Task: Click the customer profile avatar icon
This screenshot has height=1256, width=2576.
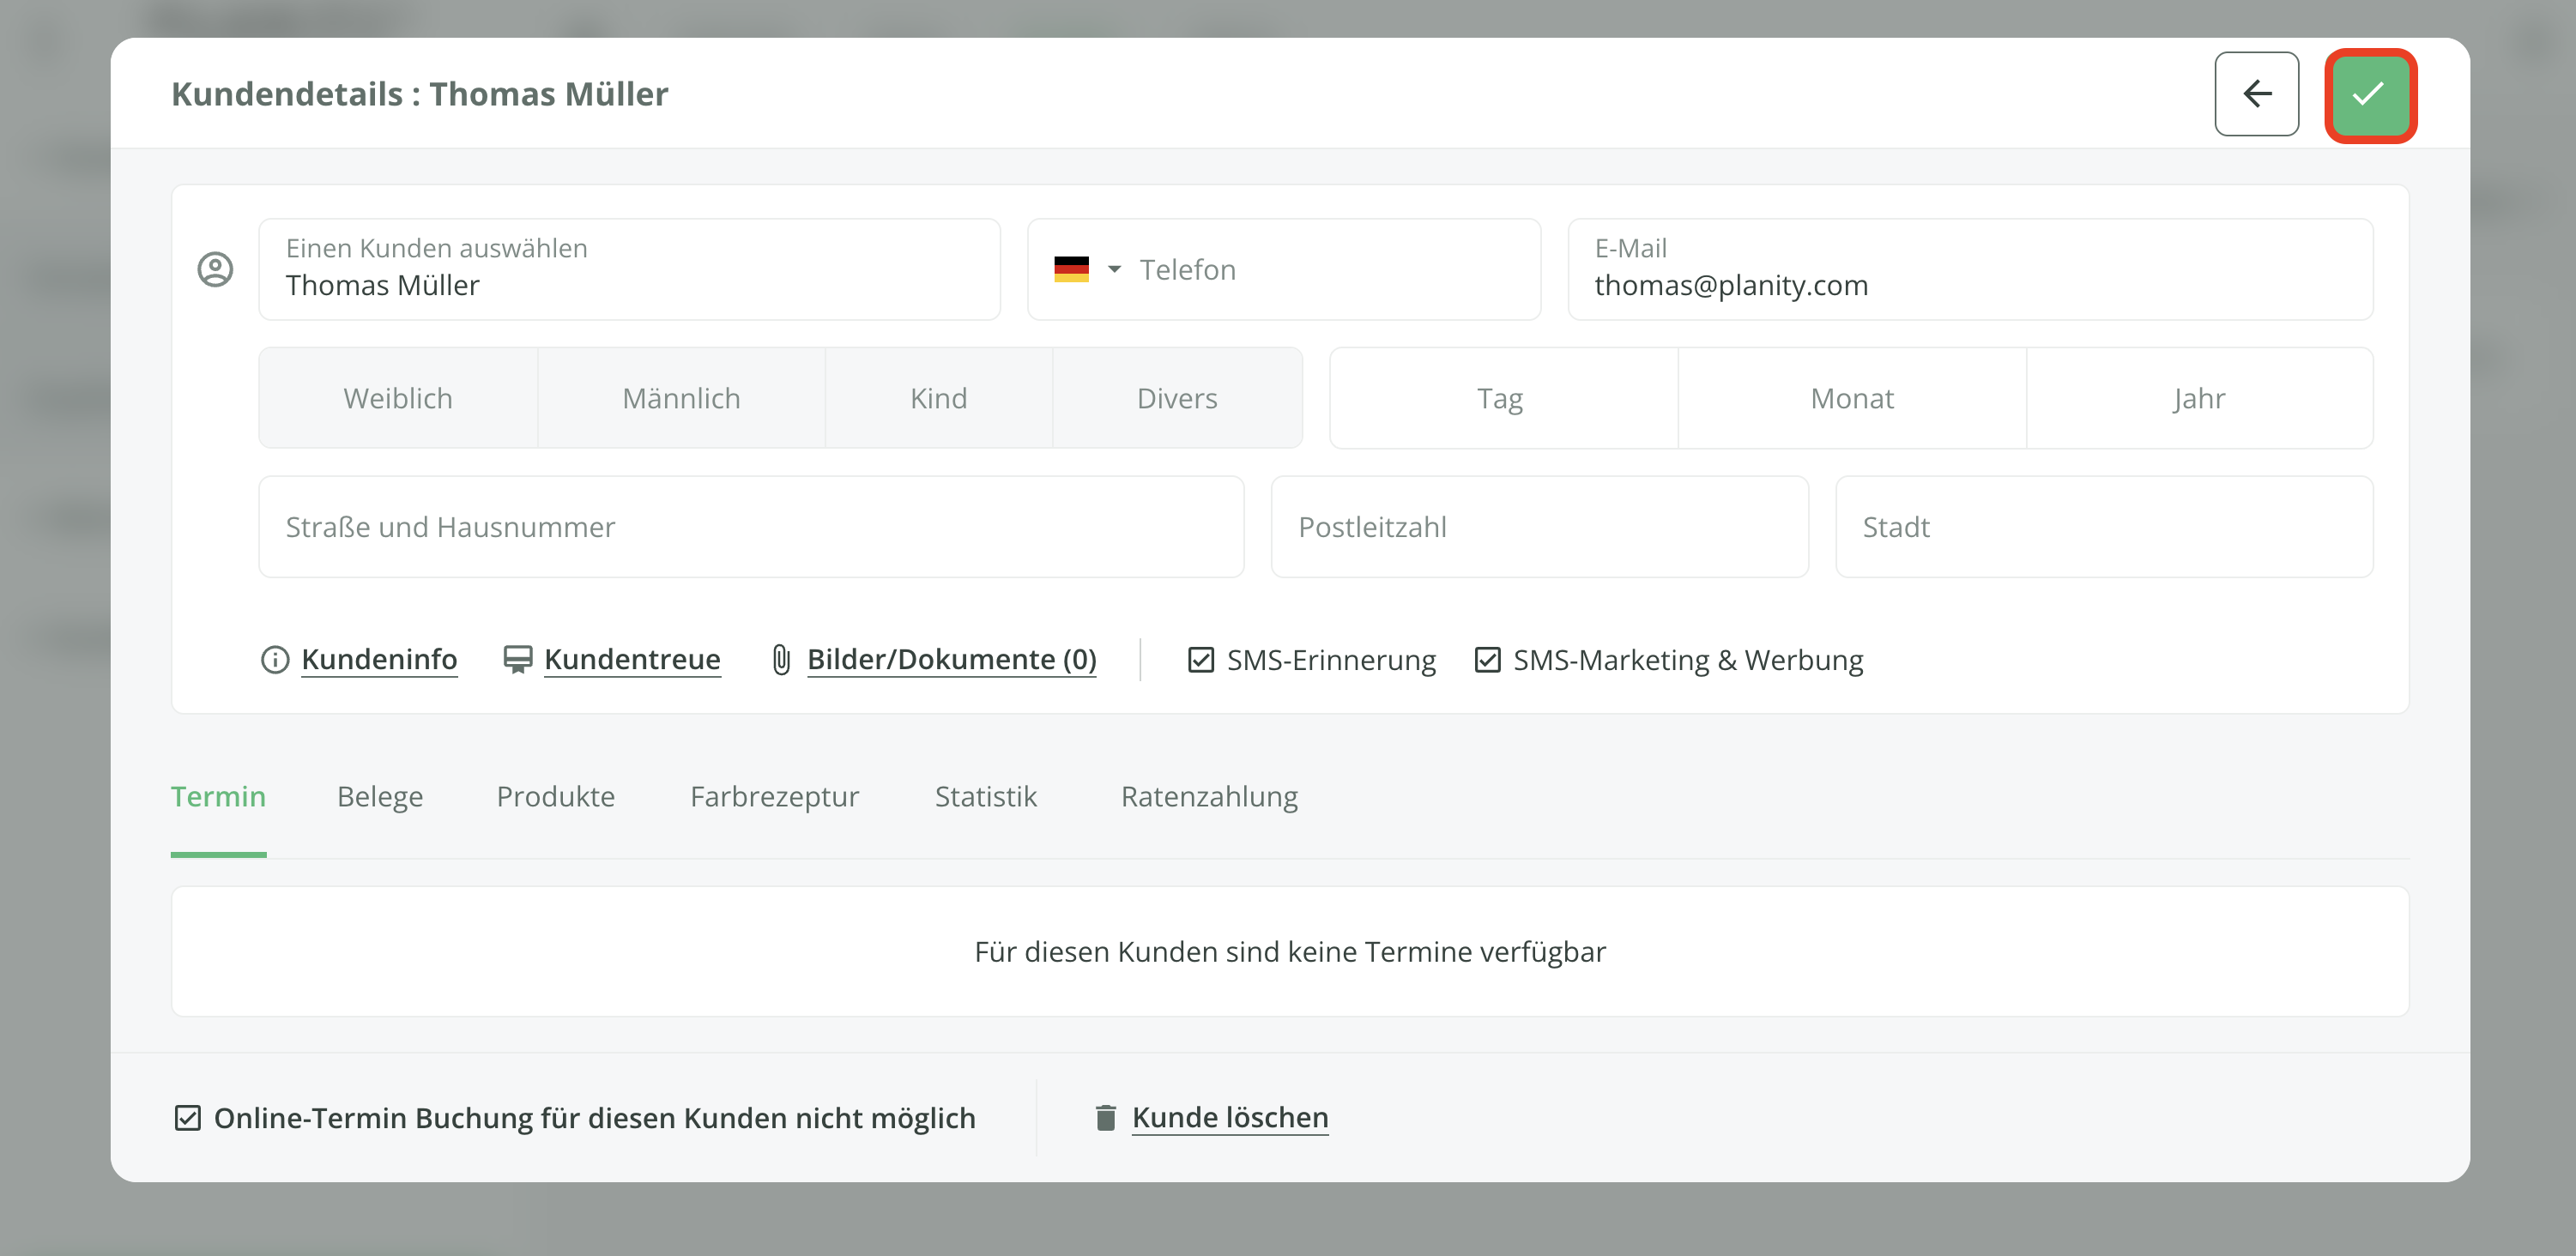Action: pos(215,269)
